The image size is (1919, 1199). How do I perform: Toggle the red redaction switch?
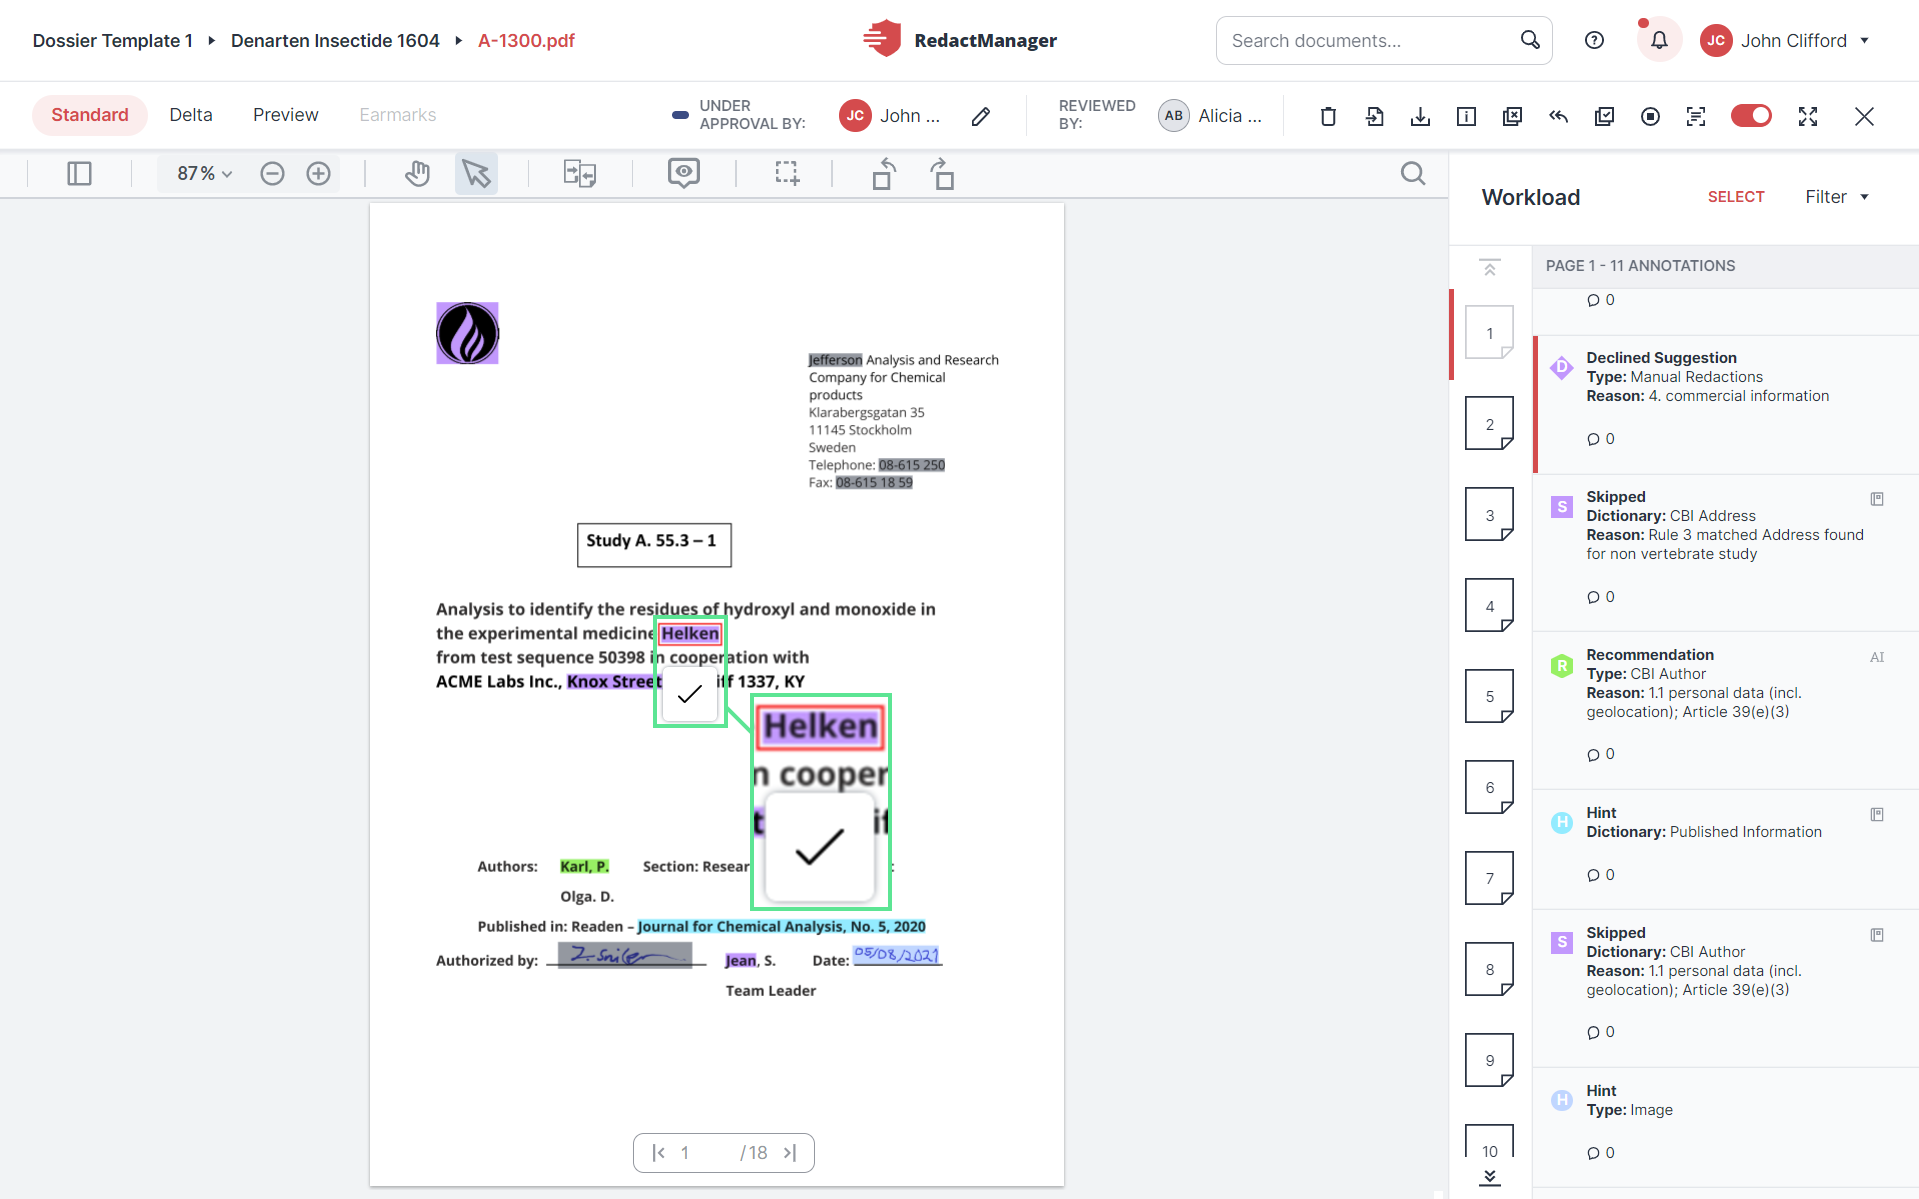point(1751,116)
